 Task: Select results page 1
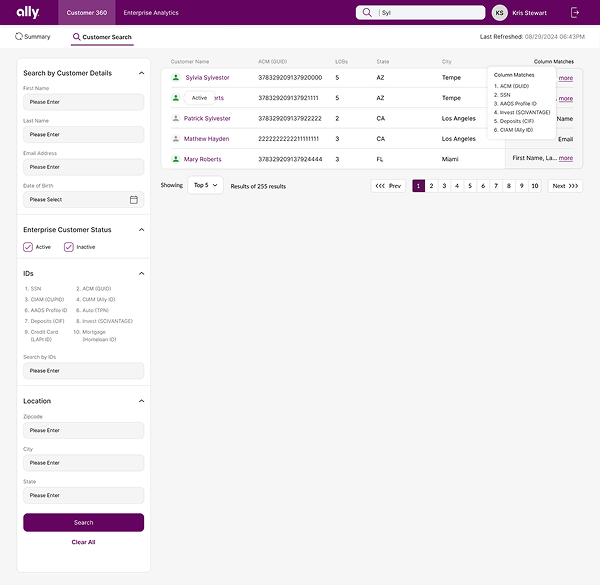point(418,186)
